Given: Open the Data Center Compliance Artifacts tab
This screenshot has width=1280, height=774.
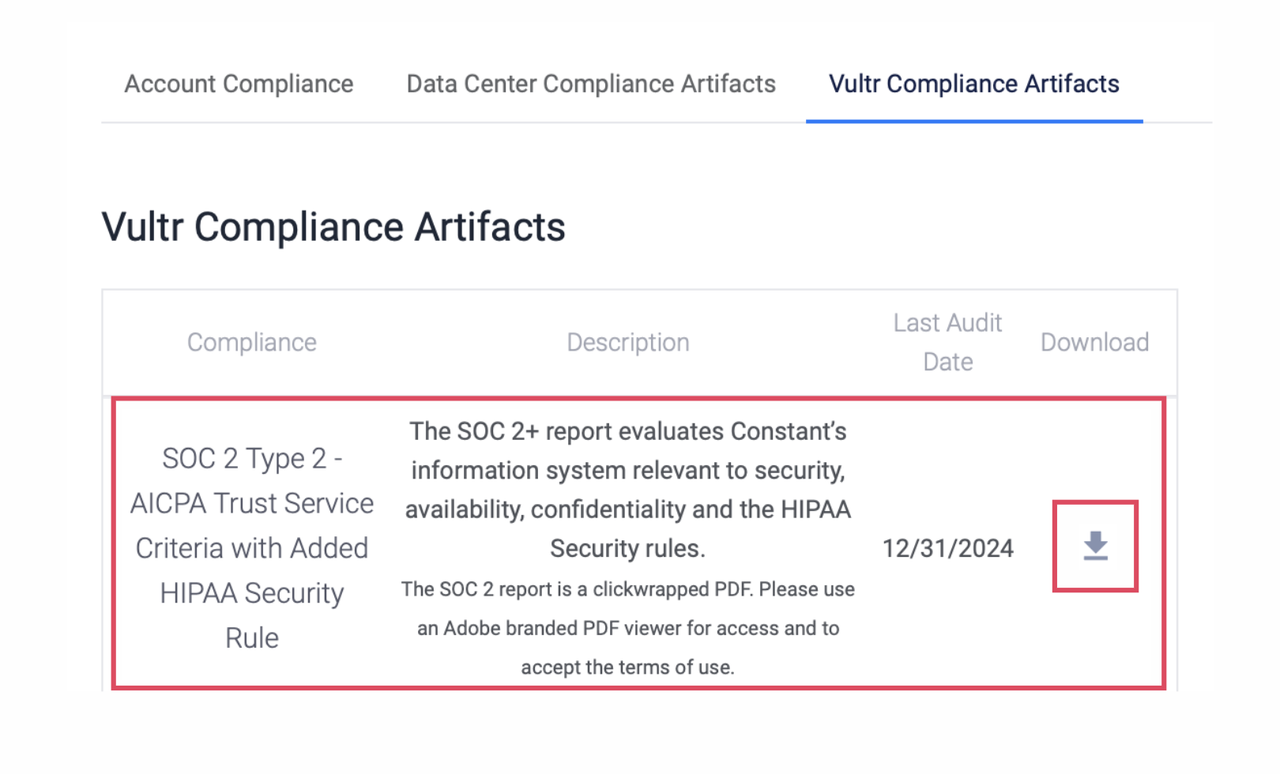Looking at the screenshot, I should coord(590,84).
